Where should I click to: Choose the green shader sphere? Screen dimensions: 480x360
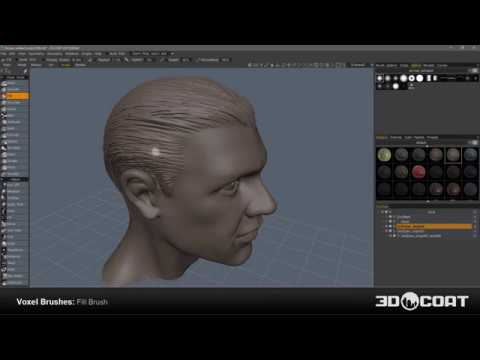(384, 155)
